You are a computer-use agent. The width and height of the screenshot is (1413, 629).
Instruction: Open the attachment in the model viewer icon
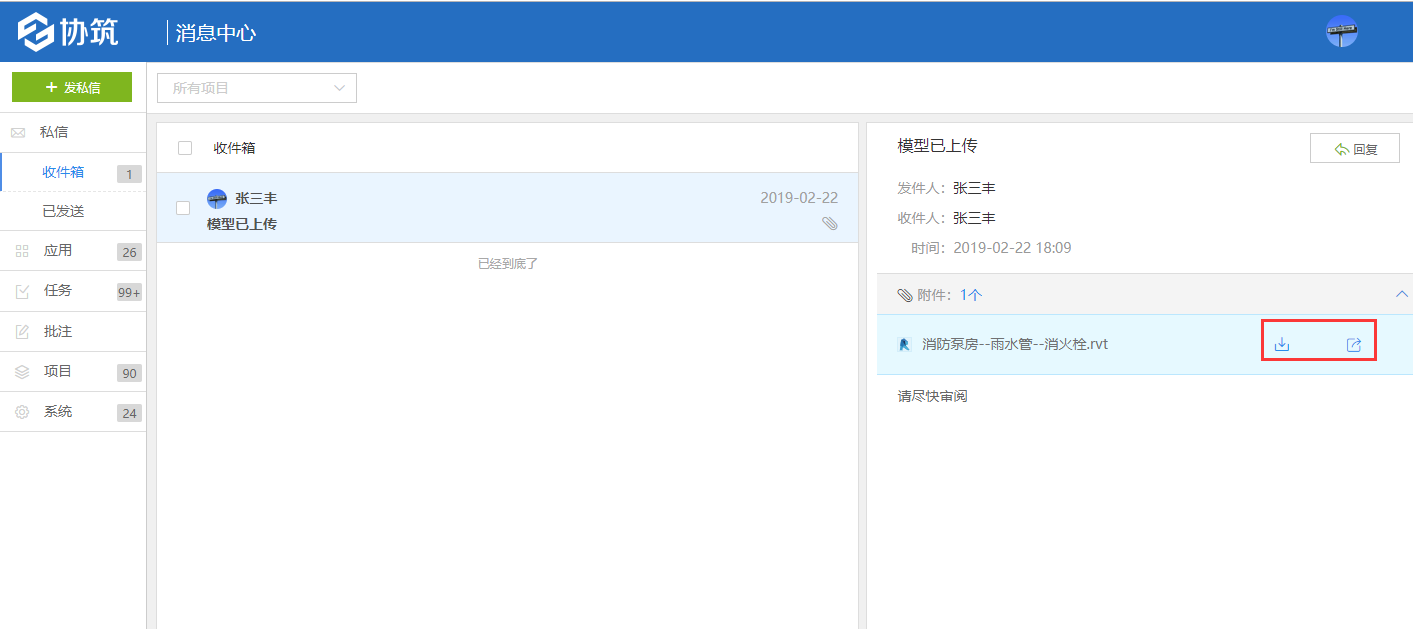click(1354, 344)
